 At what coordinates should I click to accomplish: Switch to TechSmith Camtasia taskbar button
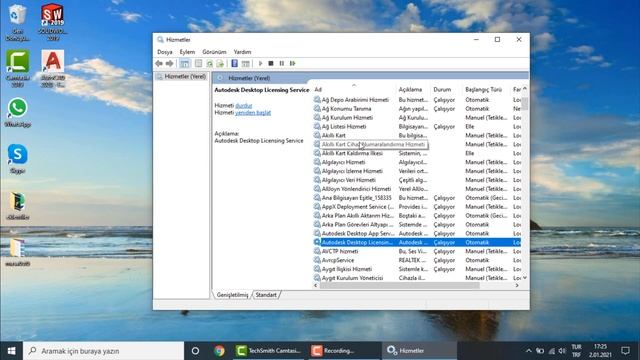[269, 351]
